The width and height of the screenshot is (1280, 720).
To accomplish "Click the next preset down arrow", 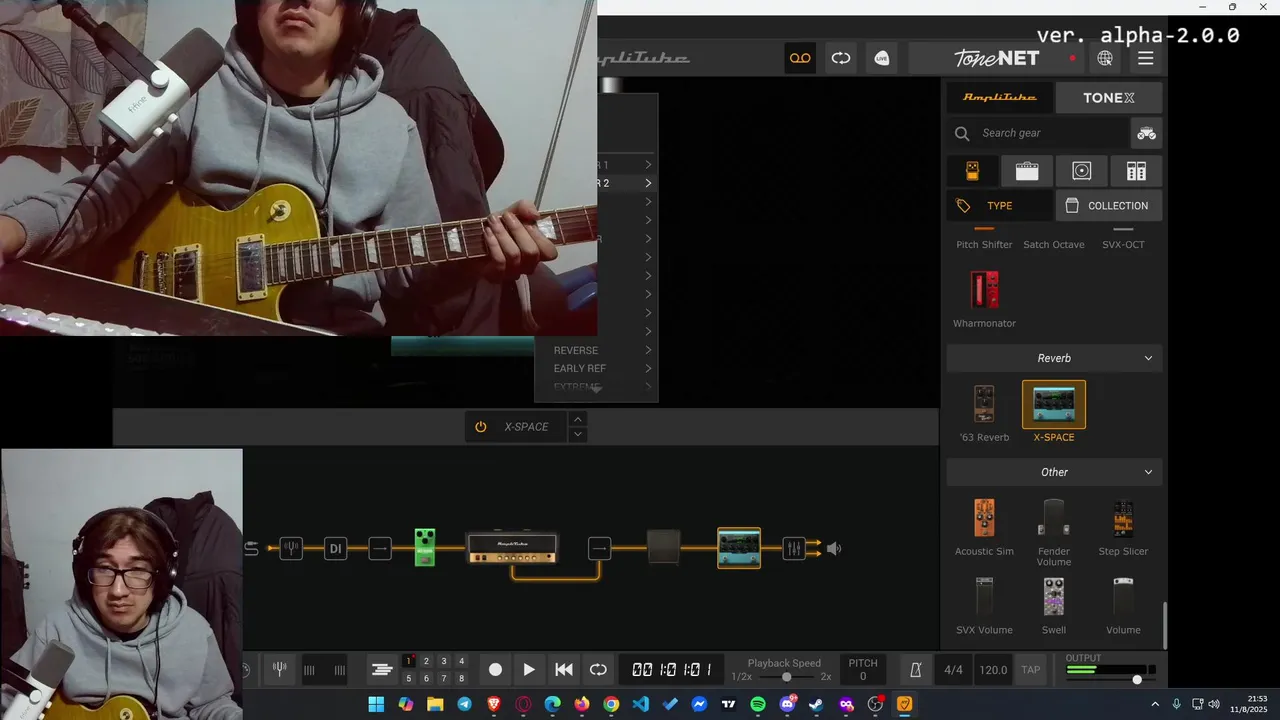I will click(x=578, y=434).
